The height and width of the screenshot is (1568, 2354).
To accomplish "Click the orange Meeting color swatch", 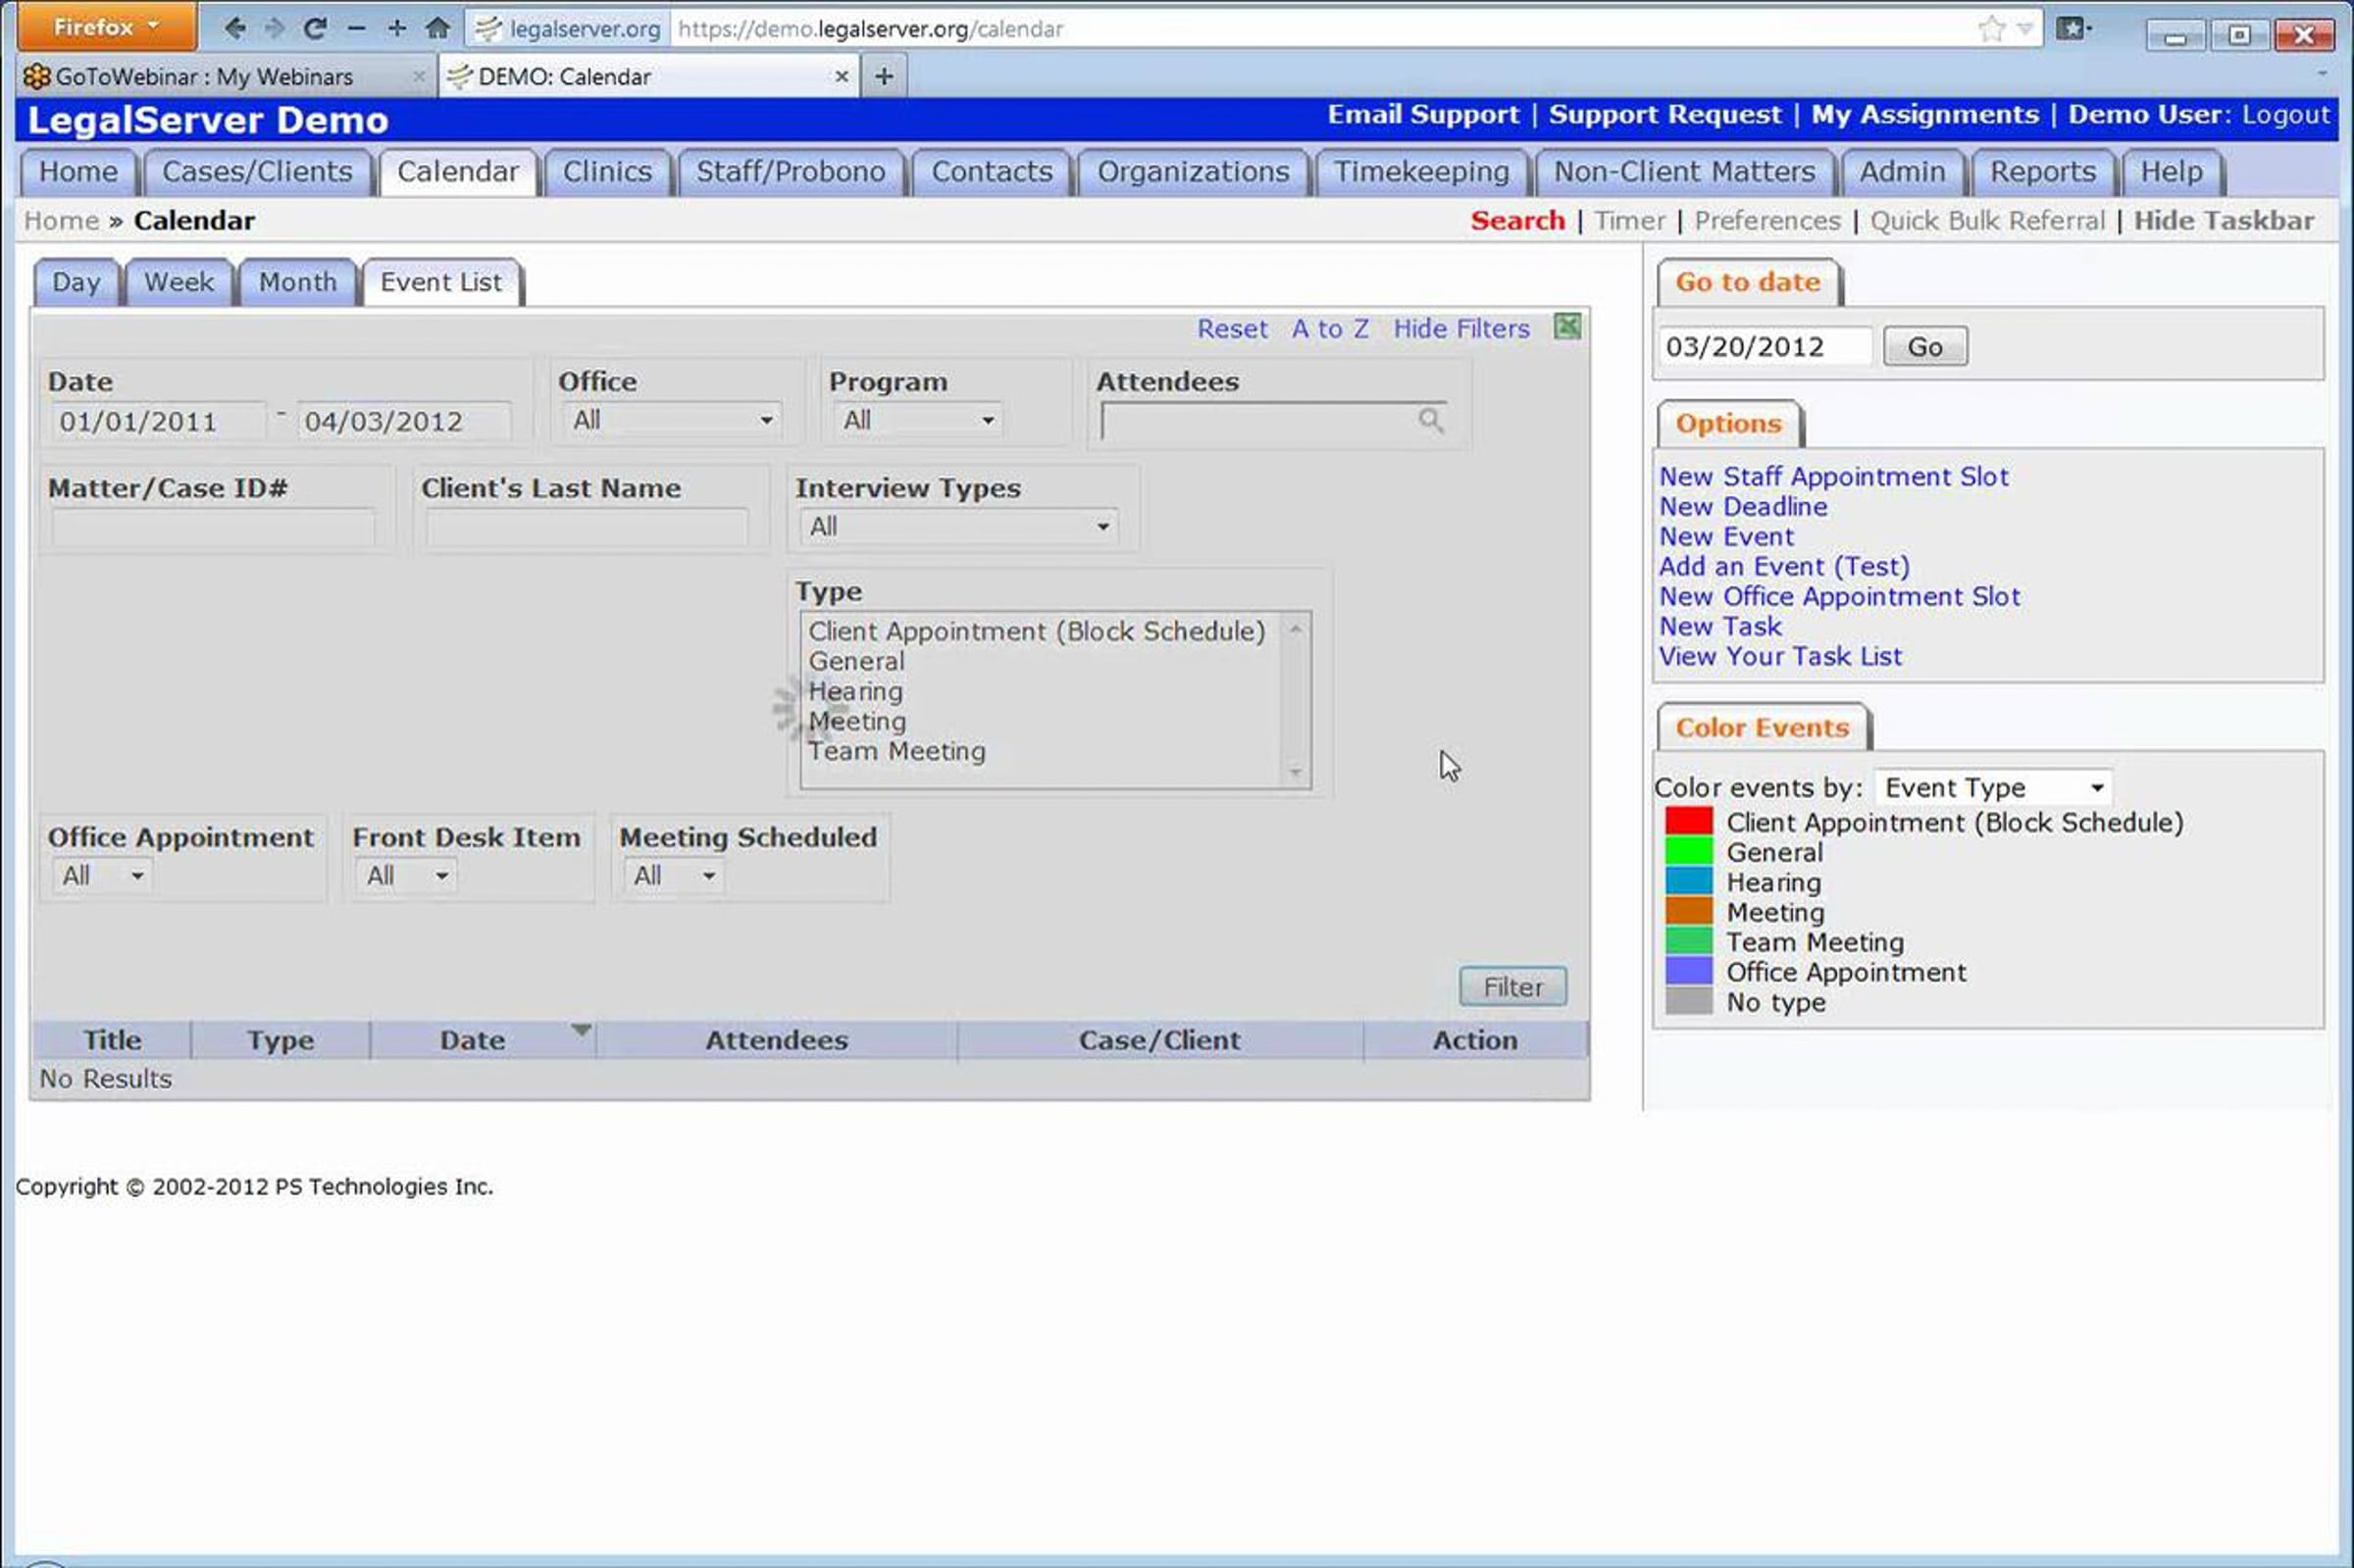I will tap(1688, 912).
